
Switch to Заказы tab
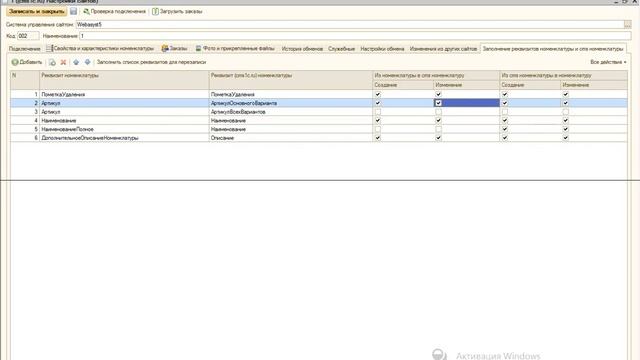[174, 49]
